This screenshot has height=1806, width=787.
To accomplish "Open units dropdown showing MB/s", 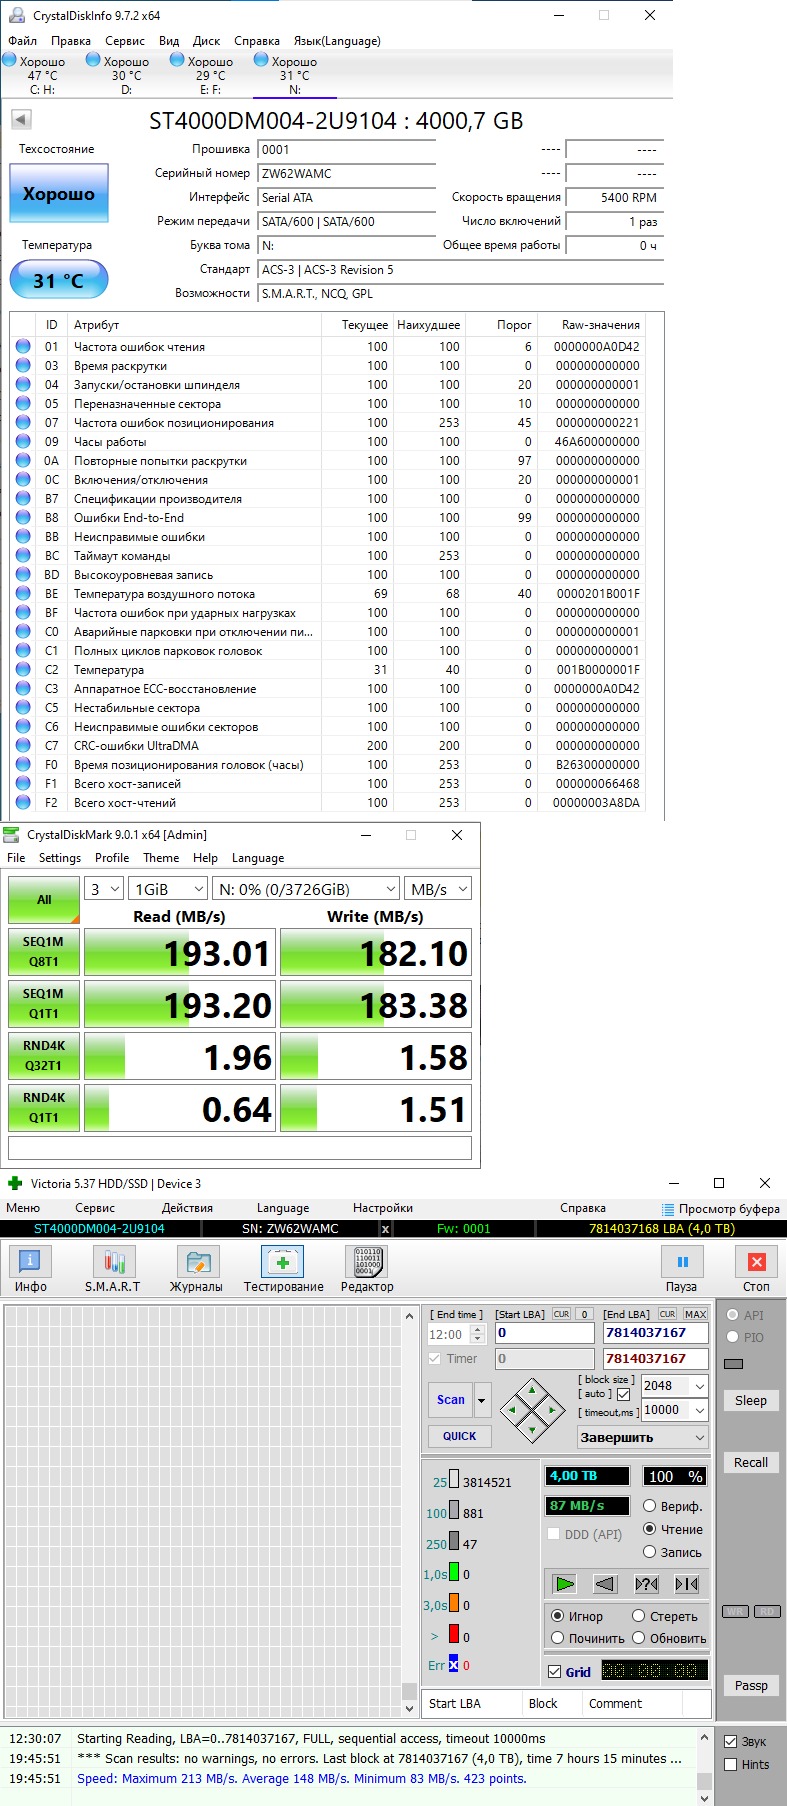I will pos(438,889).
